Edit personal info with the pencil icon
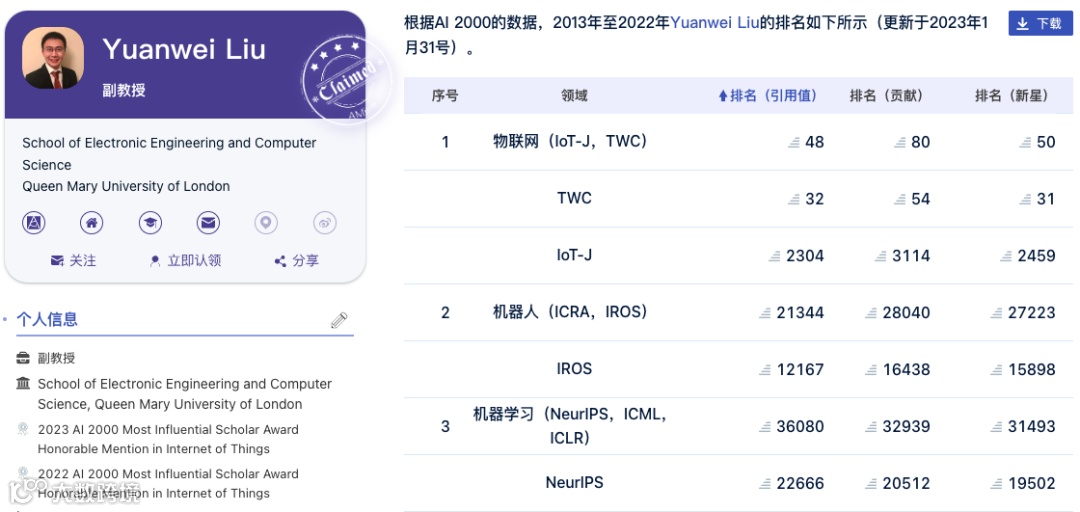This screenshot has width=1080, height=512. pos(339,320)
